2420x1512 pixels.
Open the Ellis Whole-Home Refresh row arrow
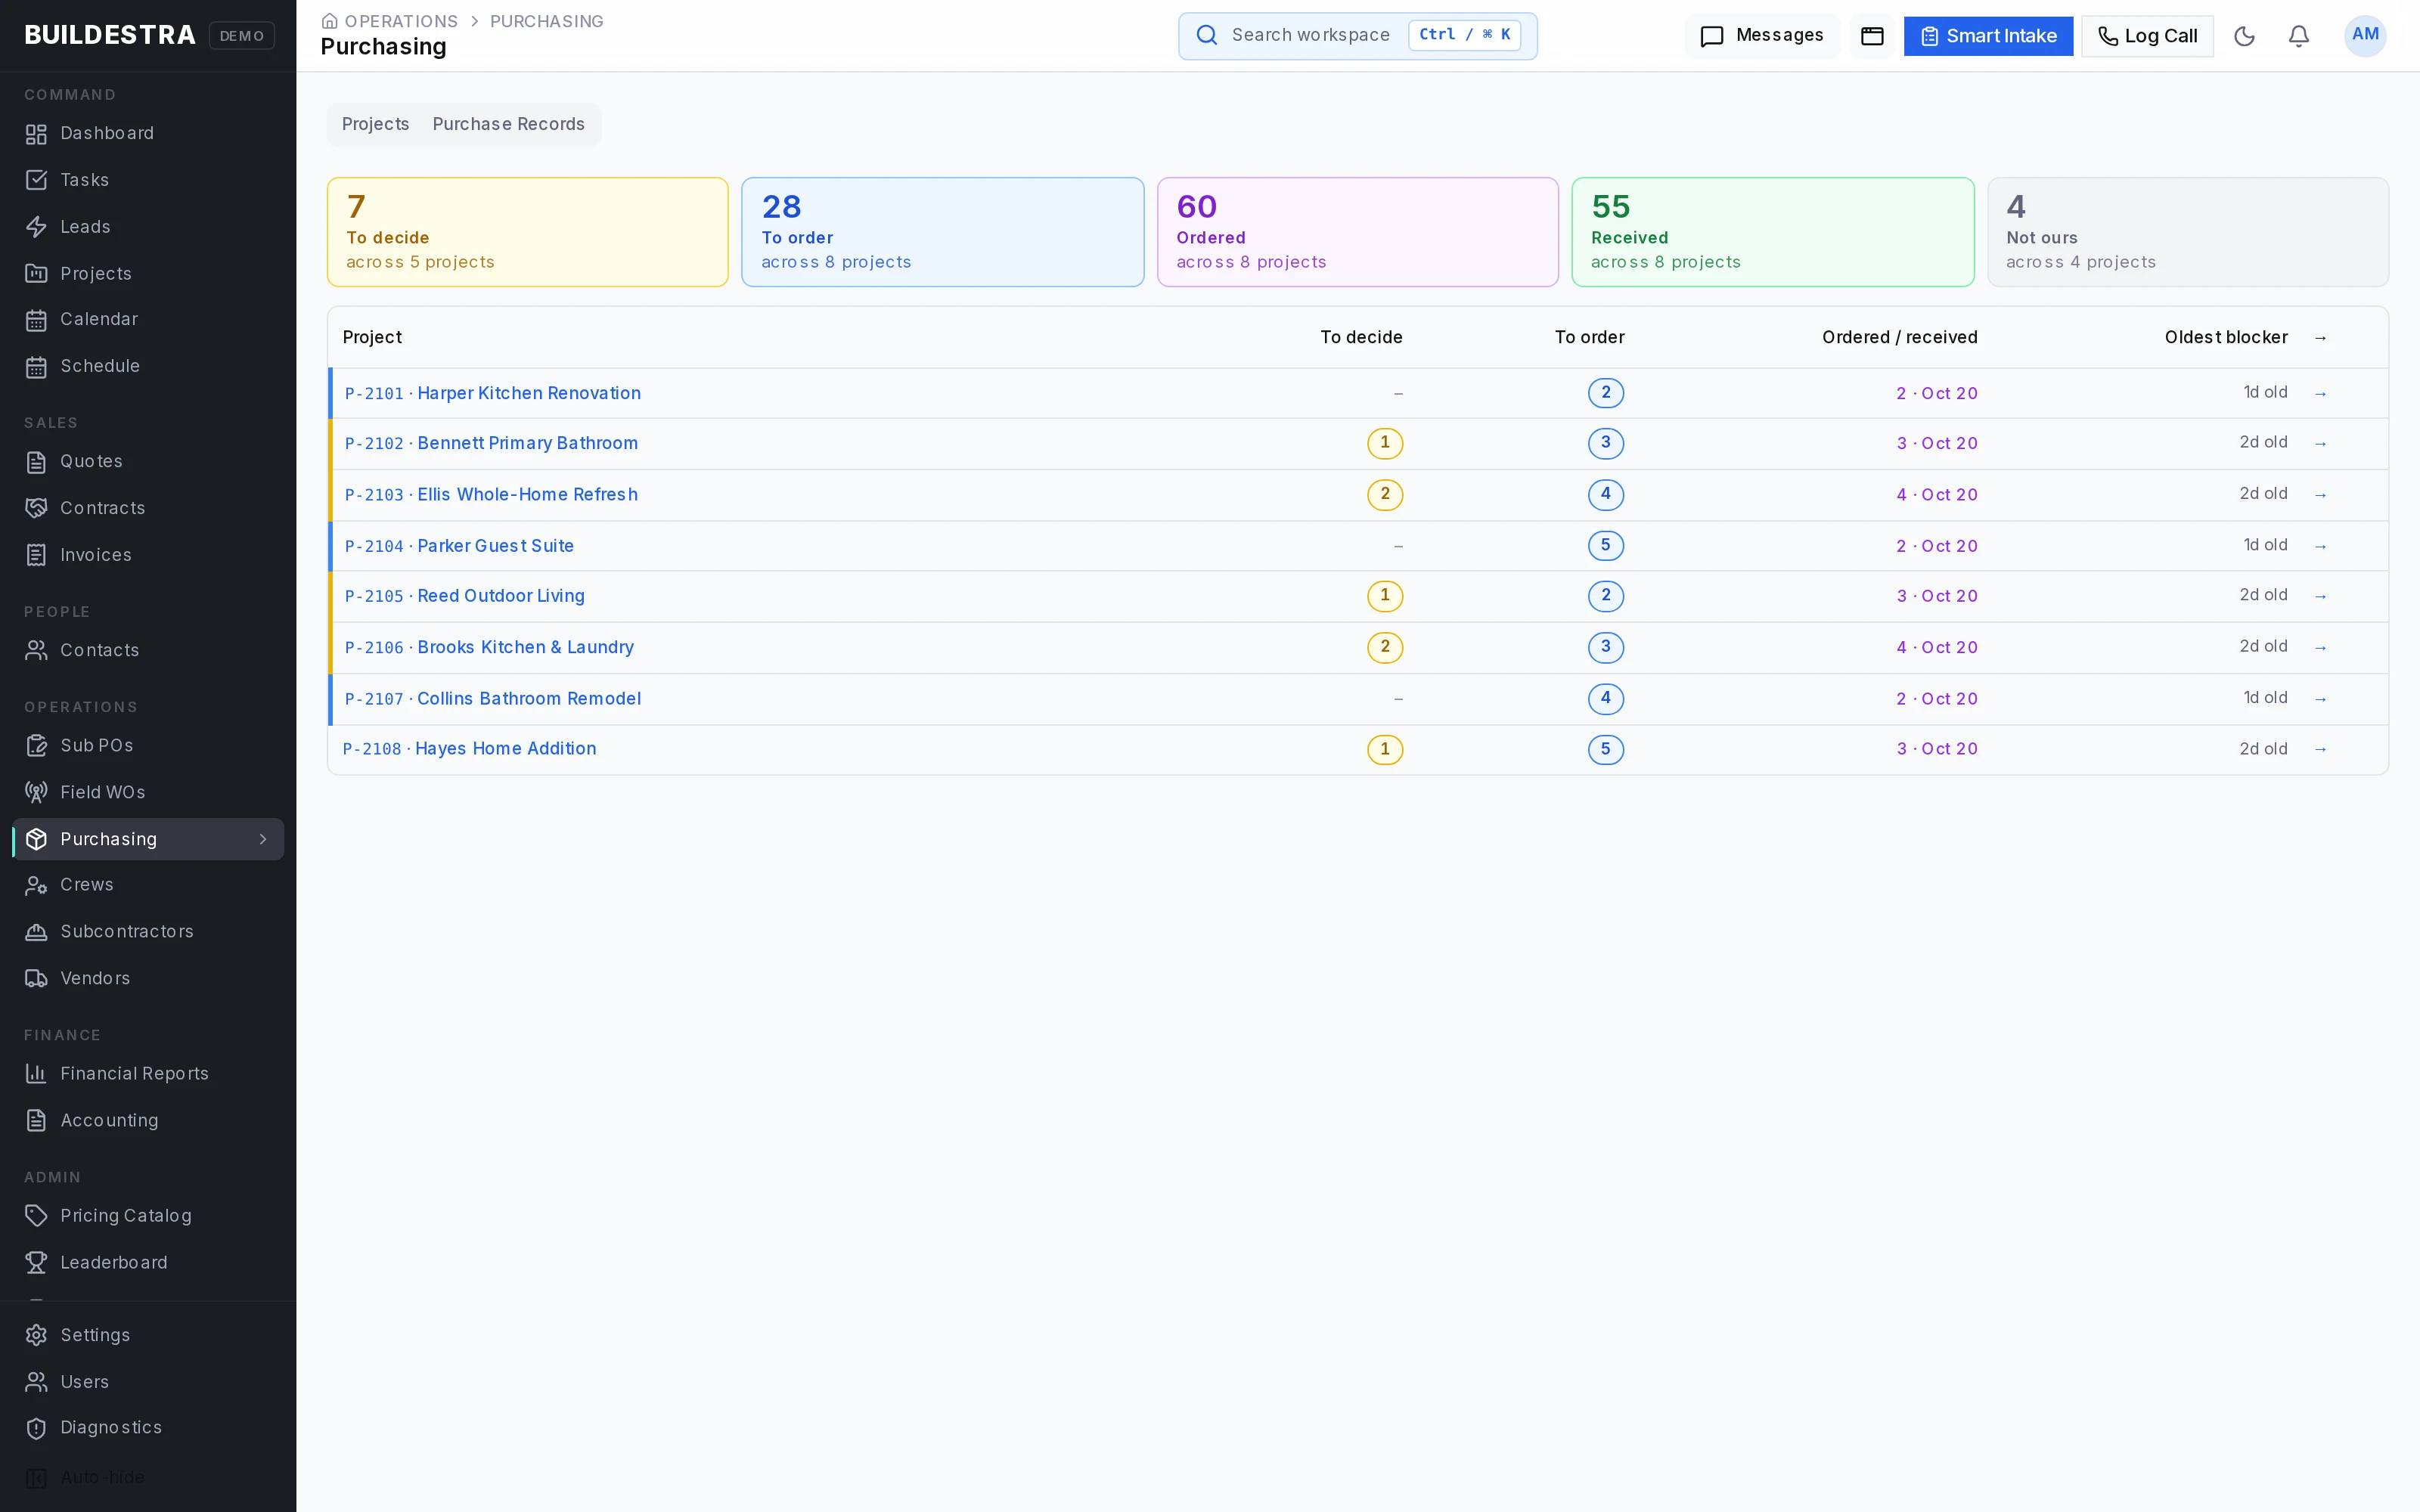point(2320,495)
